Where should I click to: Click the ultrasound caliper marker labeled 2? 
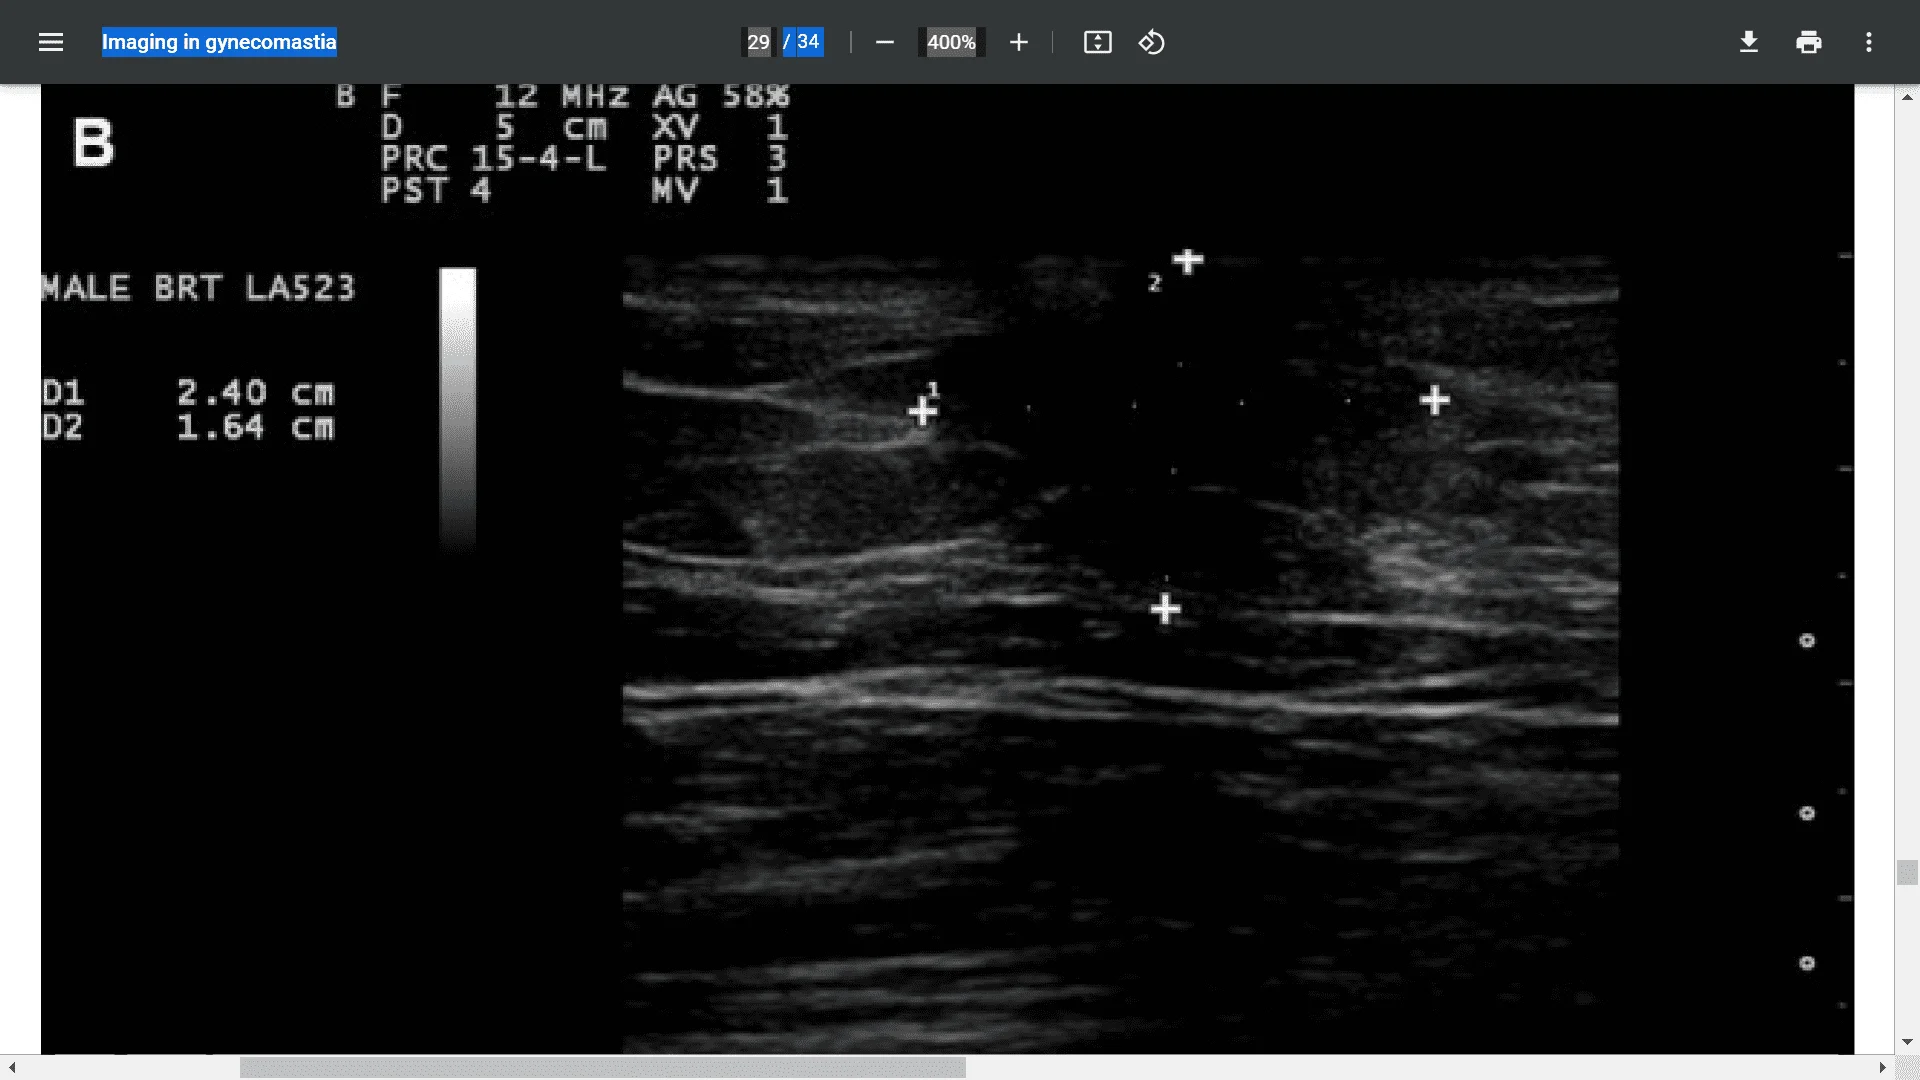pyautogui.click(x=1186, y=262)
